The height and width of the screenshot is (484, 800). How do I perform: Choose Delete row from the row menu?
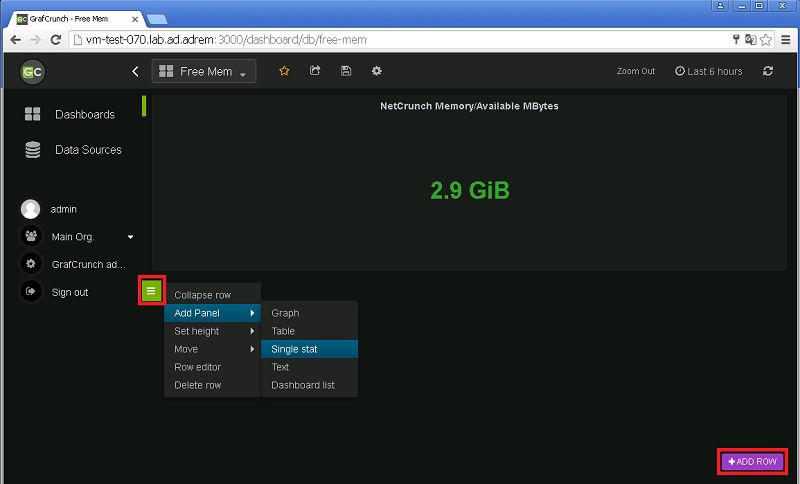click(212, 385)
